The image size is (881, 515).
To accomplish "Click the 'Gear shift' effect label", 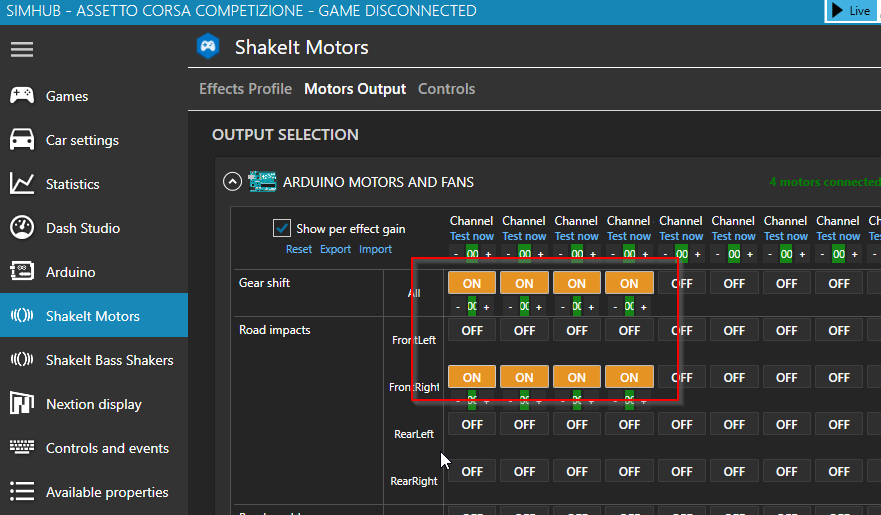I will pyautogui.click(x=264, y=282).
